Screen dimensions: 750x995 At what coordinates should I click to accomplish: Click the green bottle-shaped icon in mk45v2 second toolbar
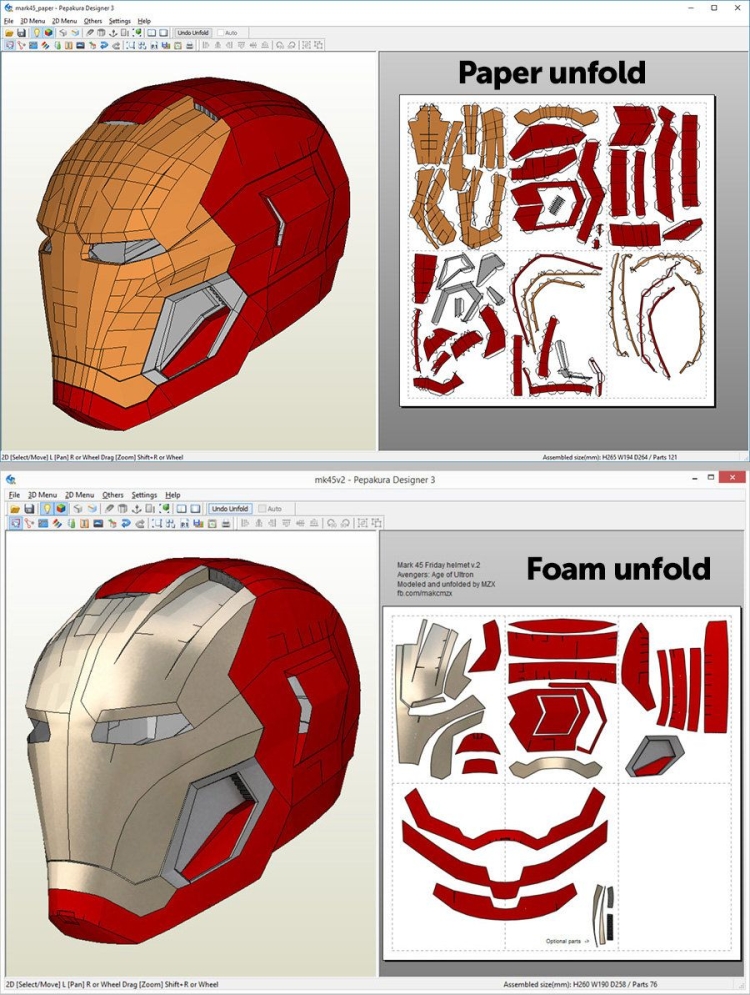tap(70, 524)
